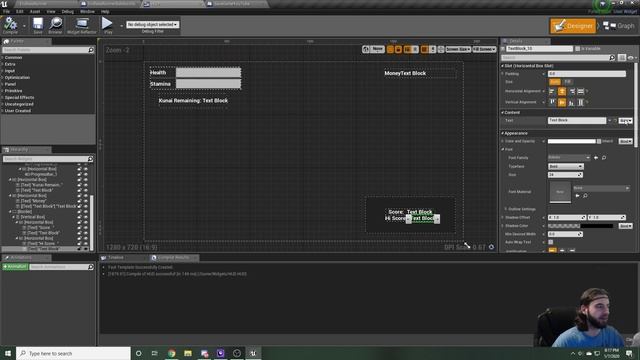
Task: Open the Bind dropdown for Text
Action: pyautogui.click(x=625, y=121)
